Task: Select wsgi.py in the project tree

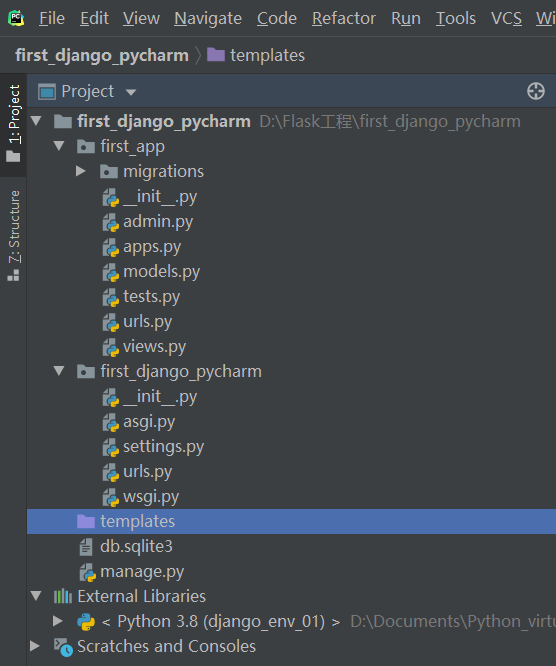Action: click(x=151, y=497)
